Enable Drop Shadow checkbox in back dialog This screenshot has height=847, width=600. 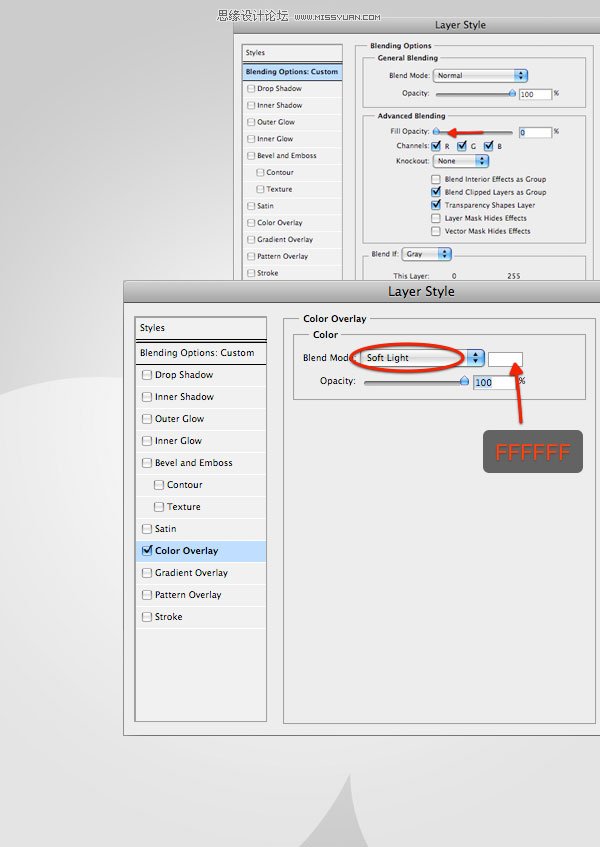tap(251, 89)
